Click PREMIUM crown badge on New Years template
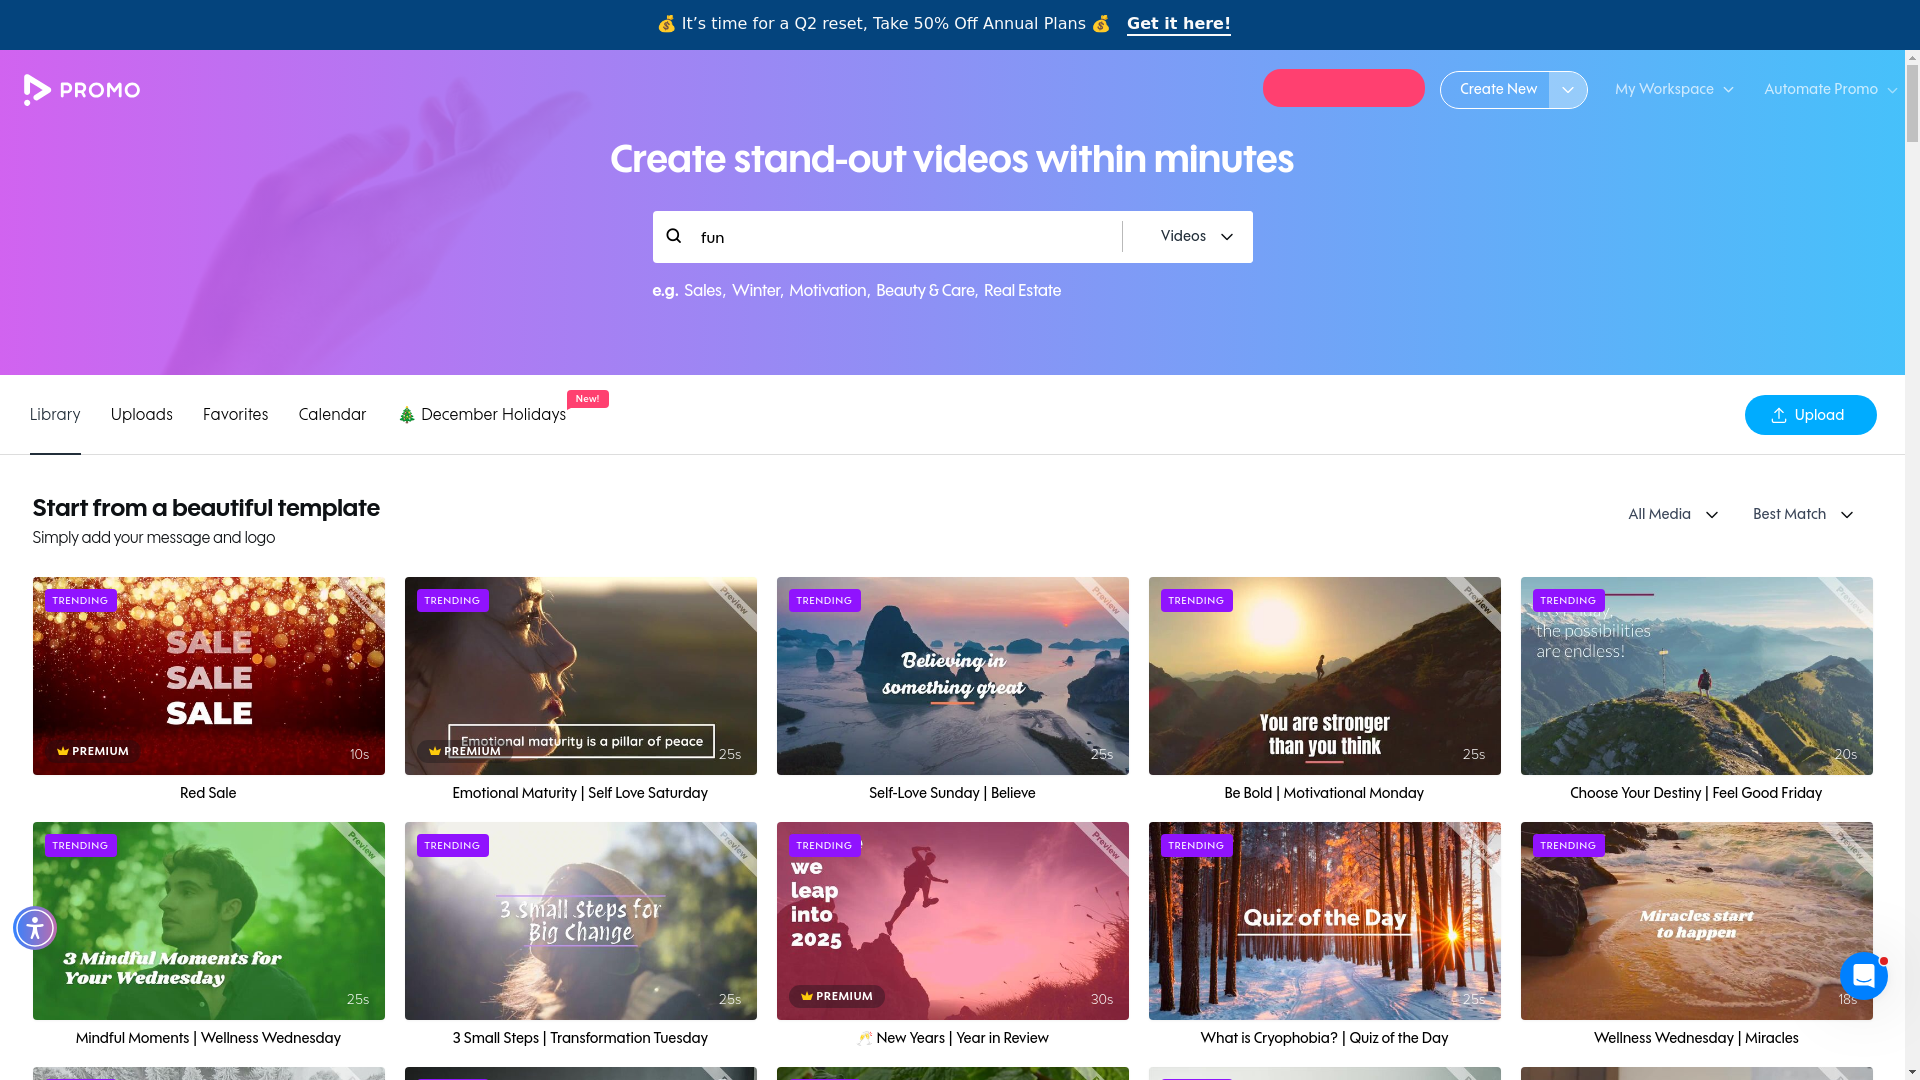The image size is (1920, 1080). point(836,996)
